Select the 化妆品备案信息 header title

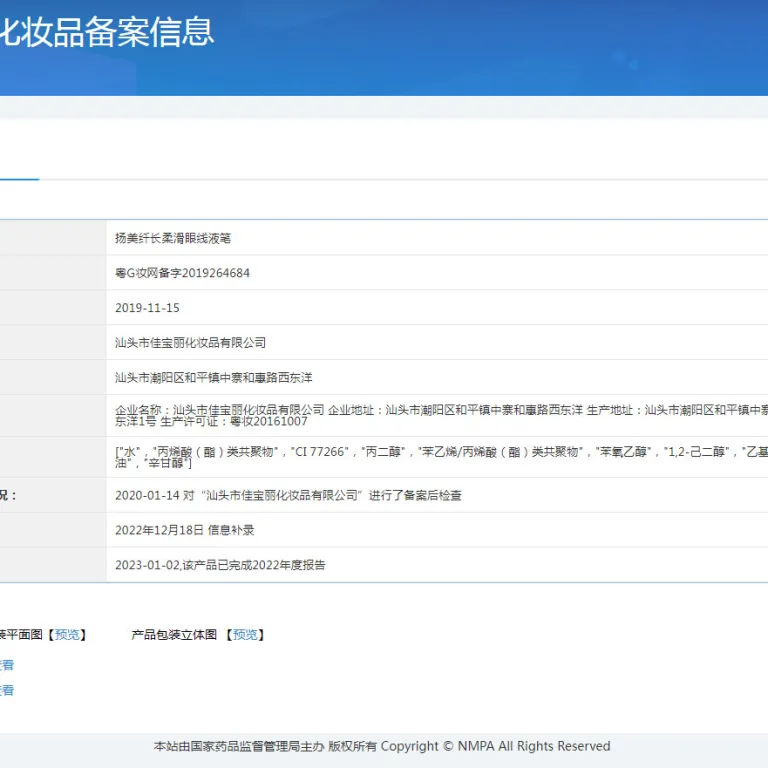[x=107, y=32]
